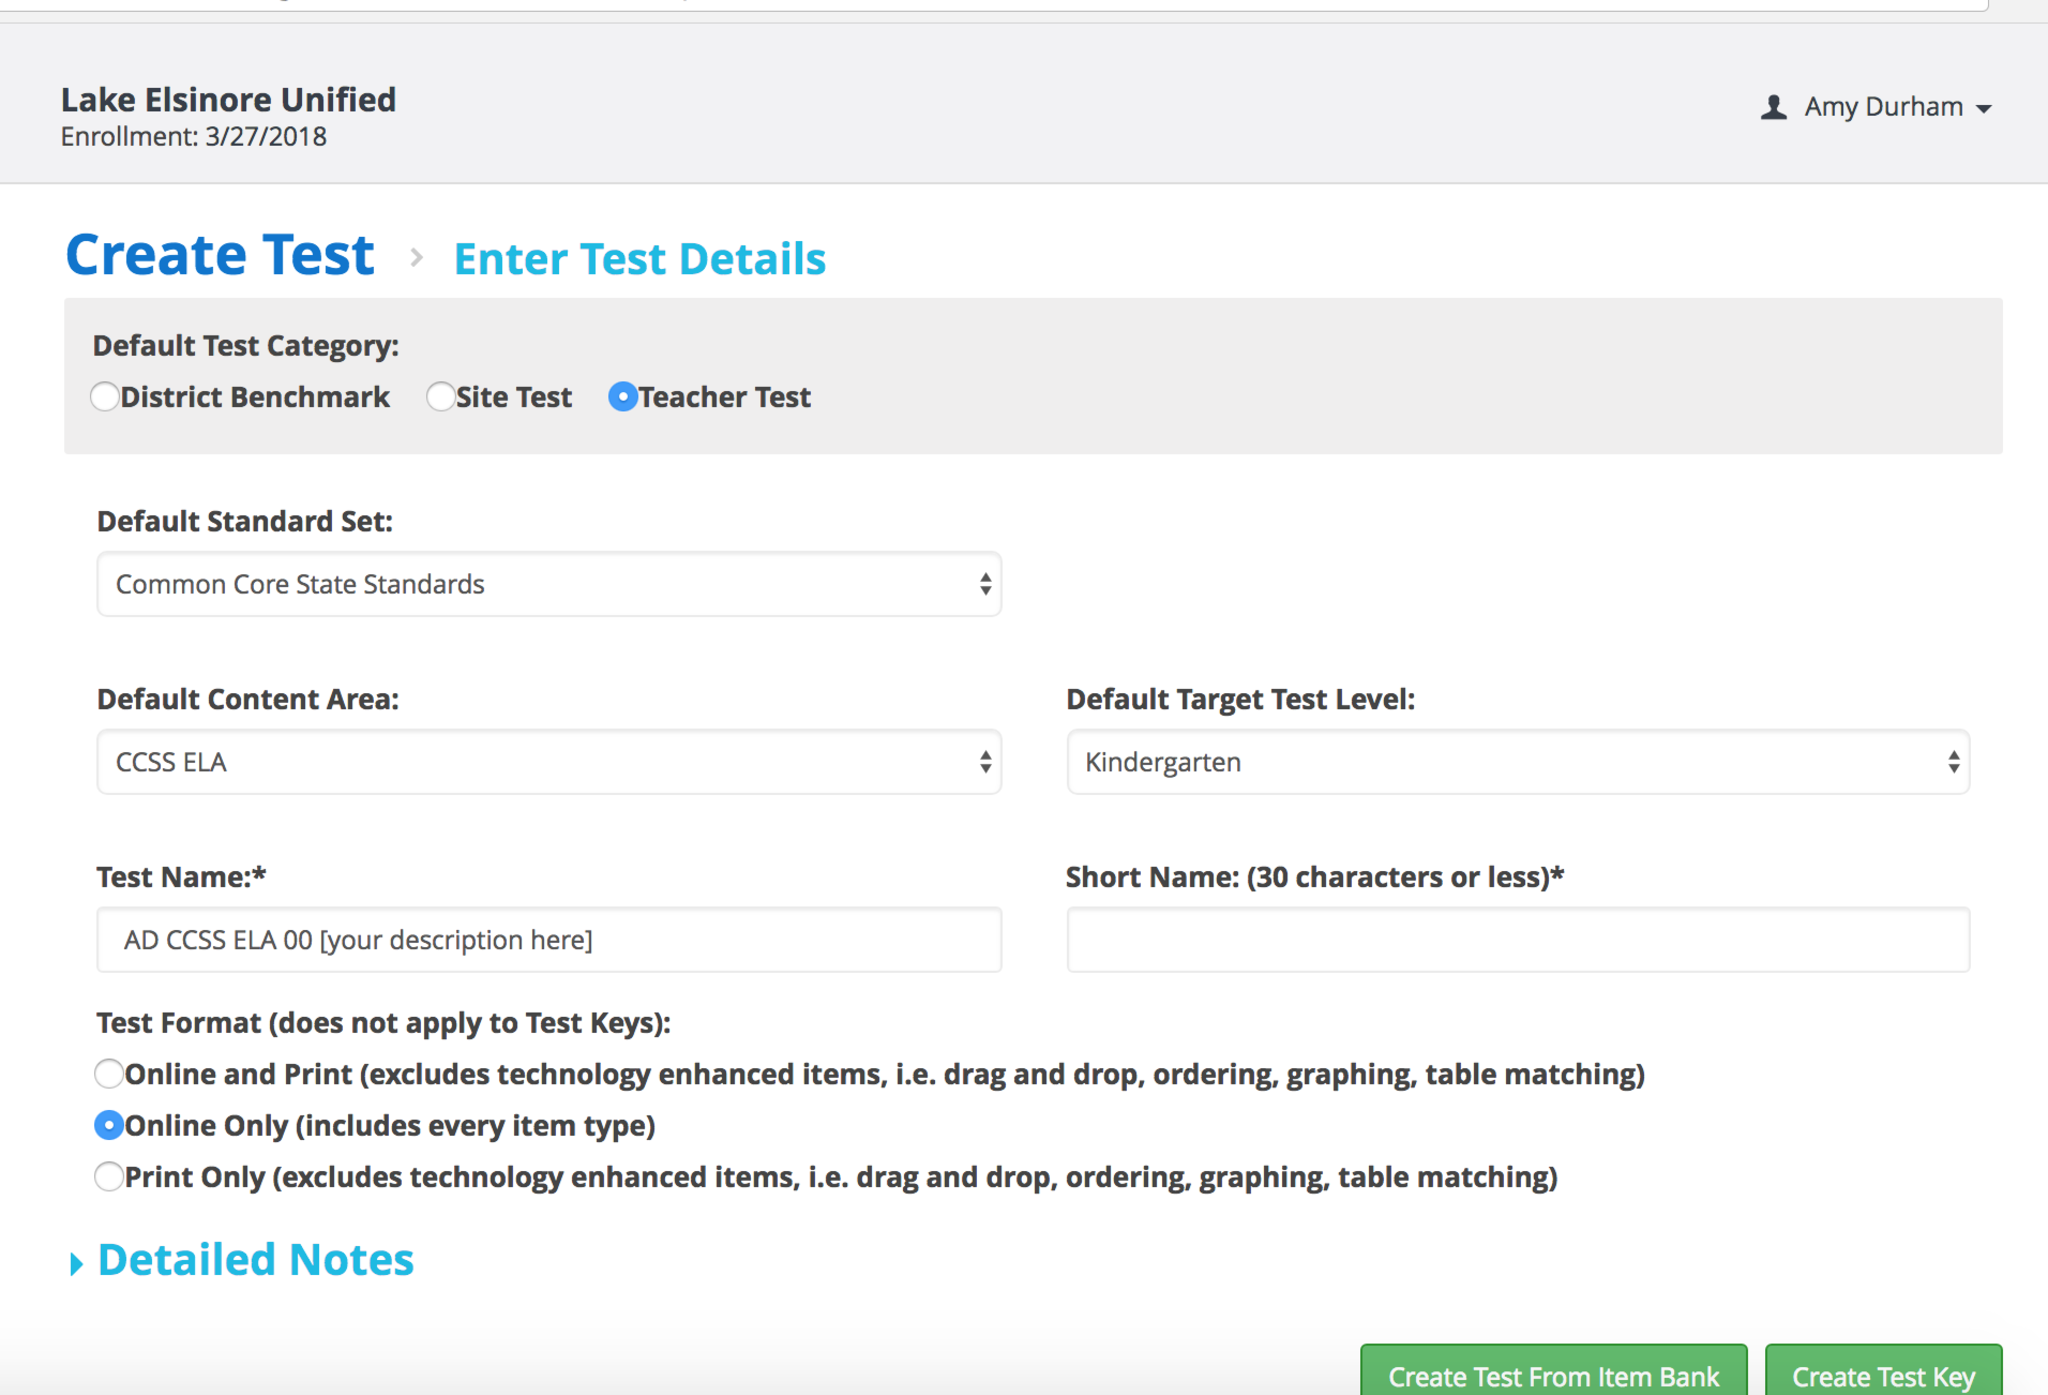Screen dimensions: 2048x1395
Task: Click the breadcrumb chevron after Create Test
Action: (x=416, y=258)
